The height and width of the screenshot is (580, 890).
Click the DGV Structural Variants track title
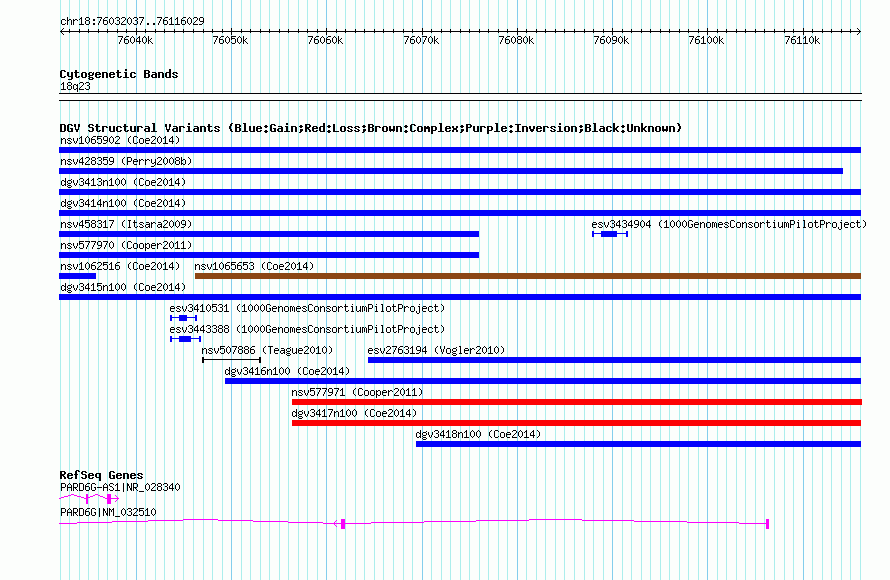[x=371, y=128]
